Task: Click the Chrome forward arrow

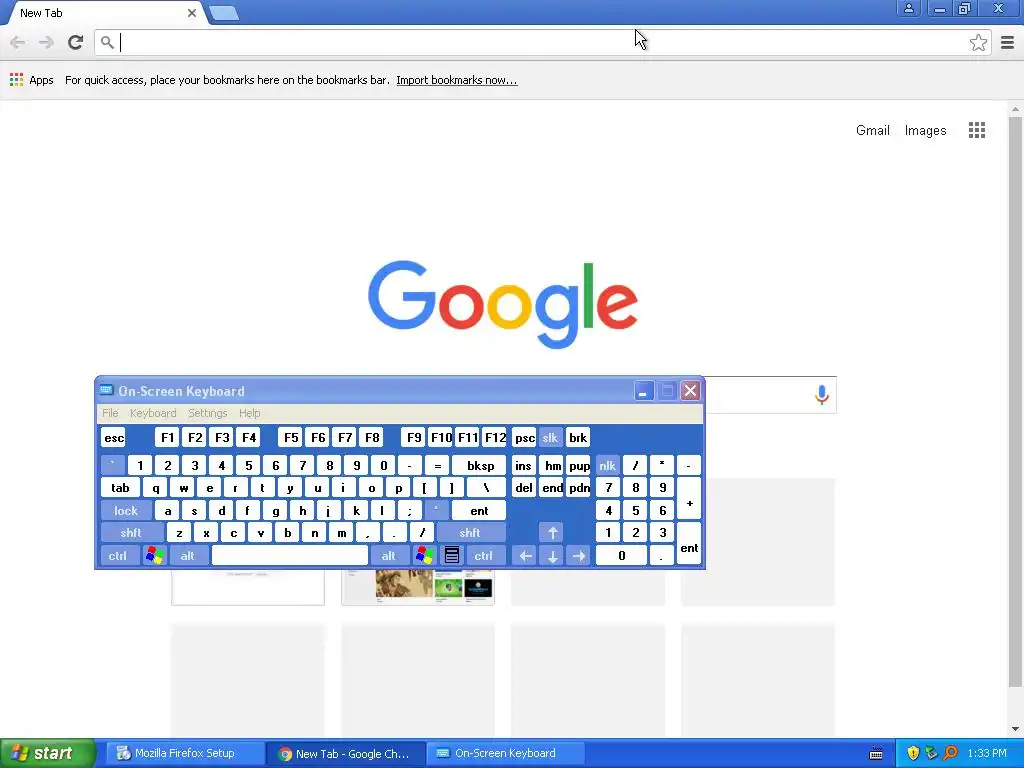Action: [x=46, y=43]
